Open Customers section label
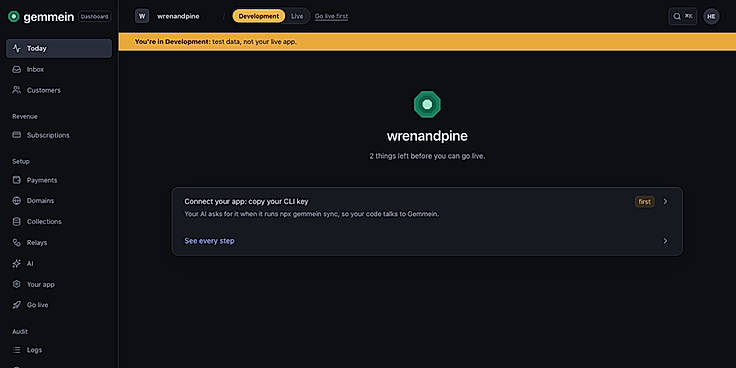 click(44, 90)
